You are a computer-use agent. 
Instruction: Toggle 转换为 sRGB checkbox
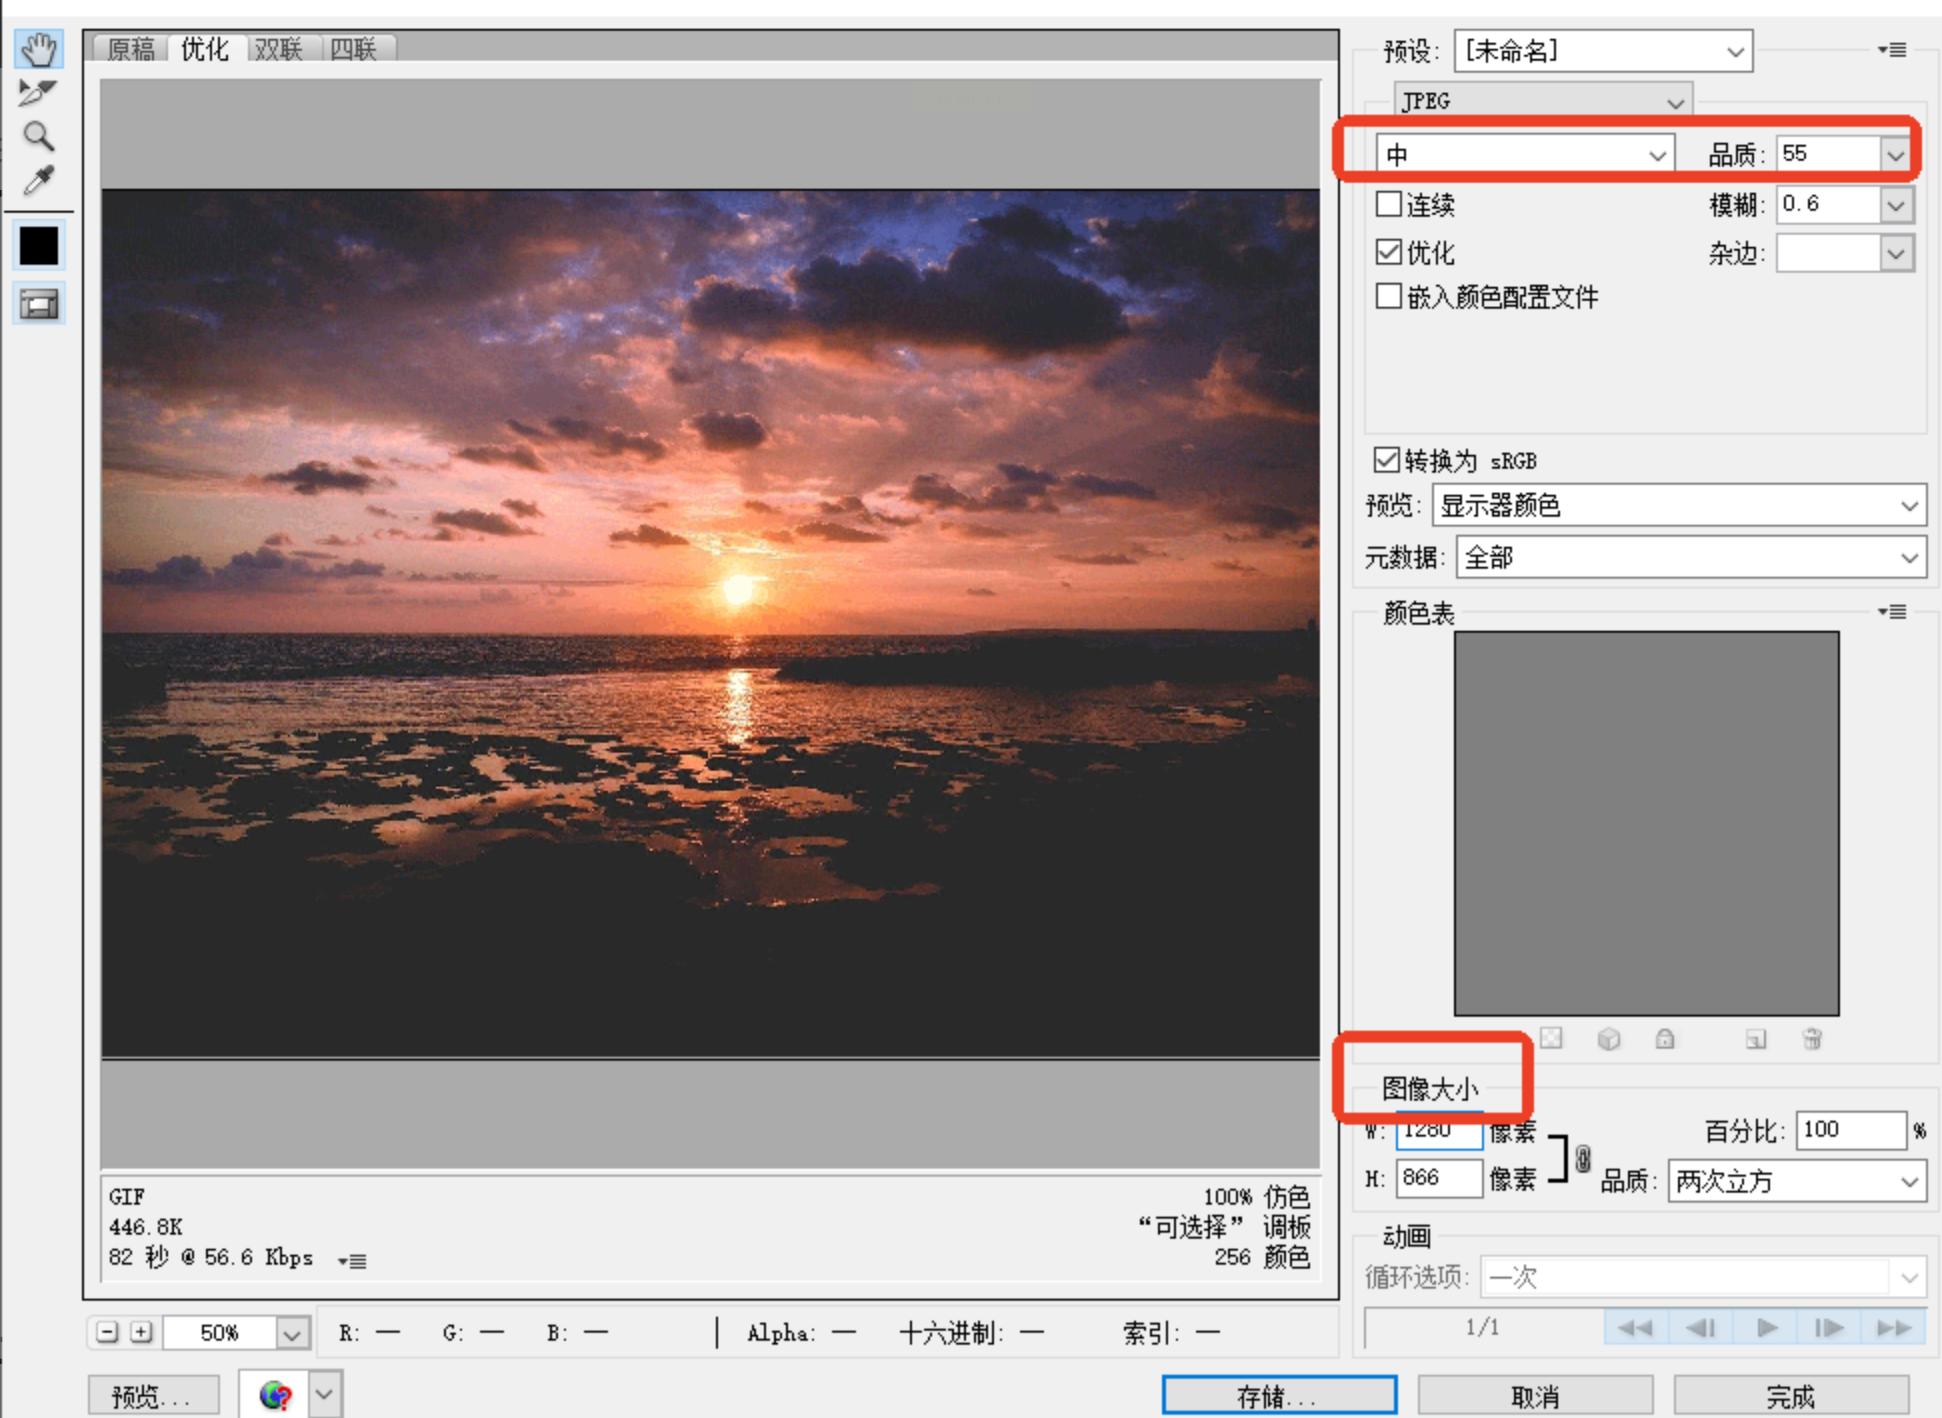[1386, 460]
